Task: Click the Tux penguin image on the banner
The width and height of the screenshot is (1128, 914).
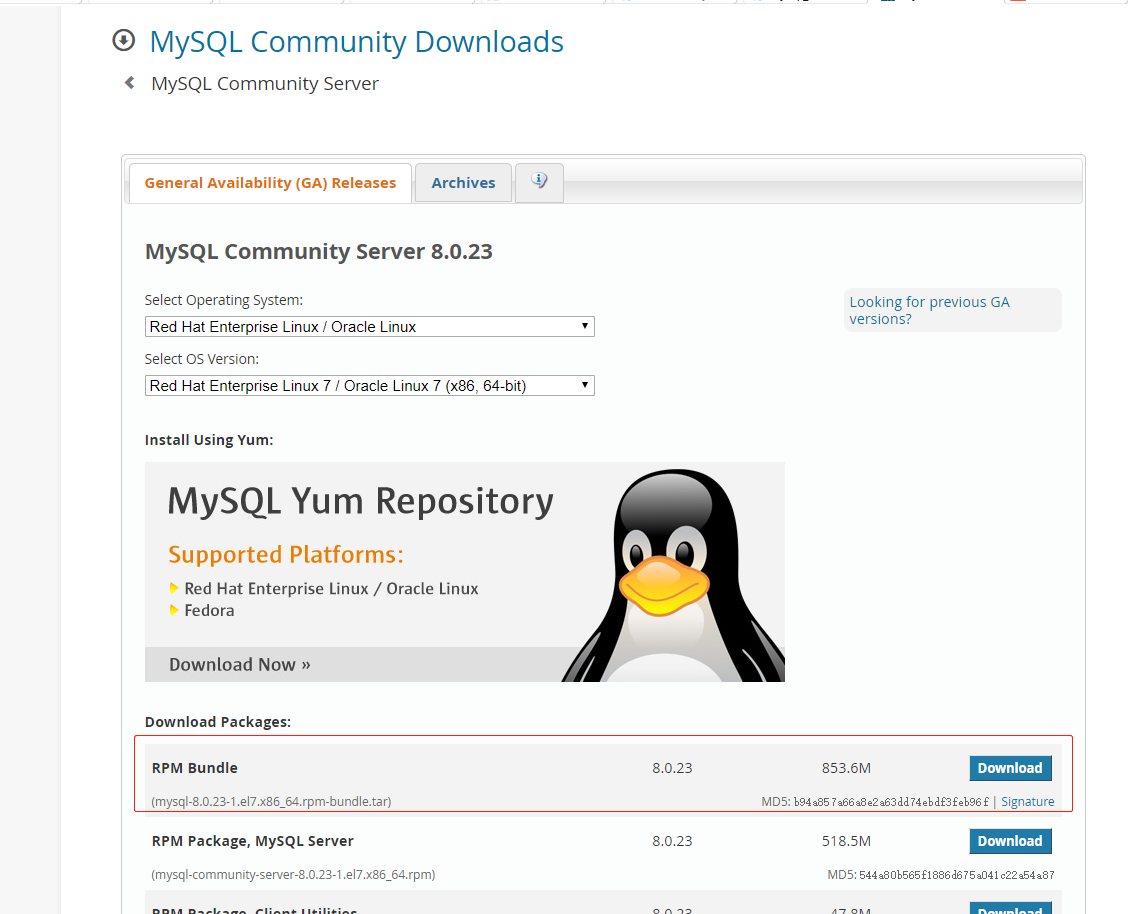Action: 673,575
